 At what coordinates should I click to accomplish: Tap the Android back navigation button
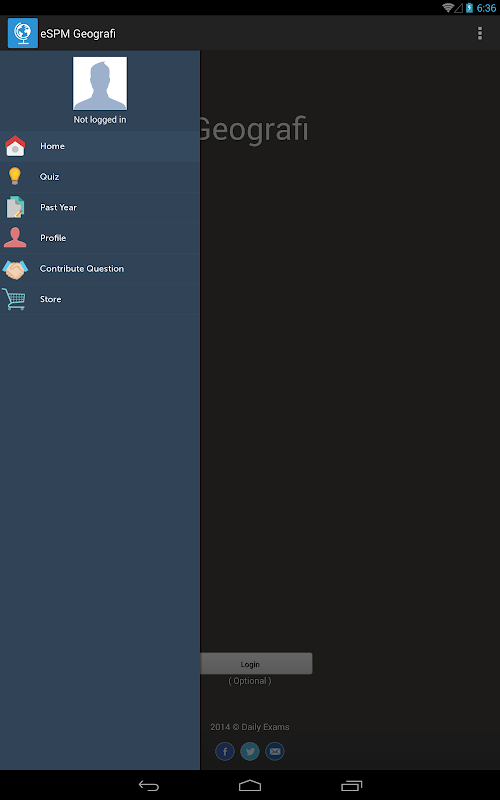pos(149,786)
